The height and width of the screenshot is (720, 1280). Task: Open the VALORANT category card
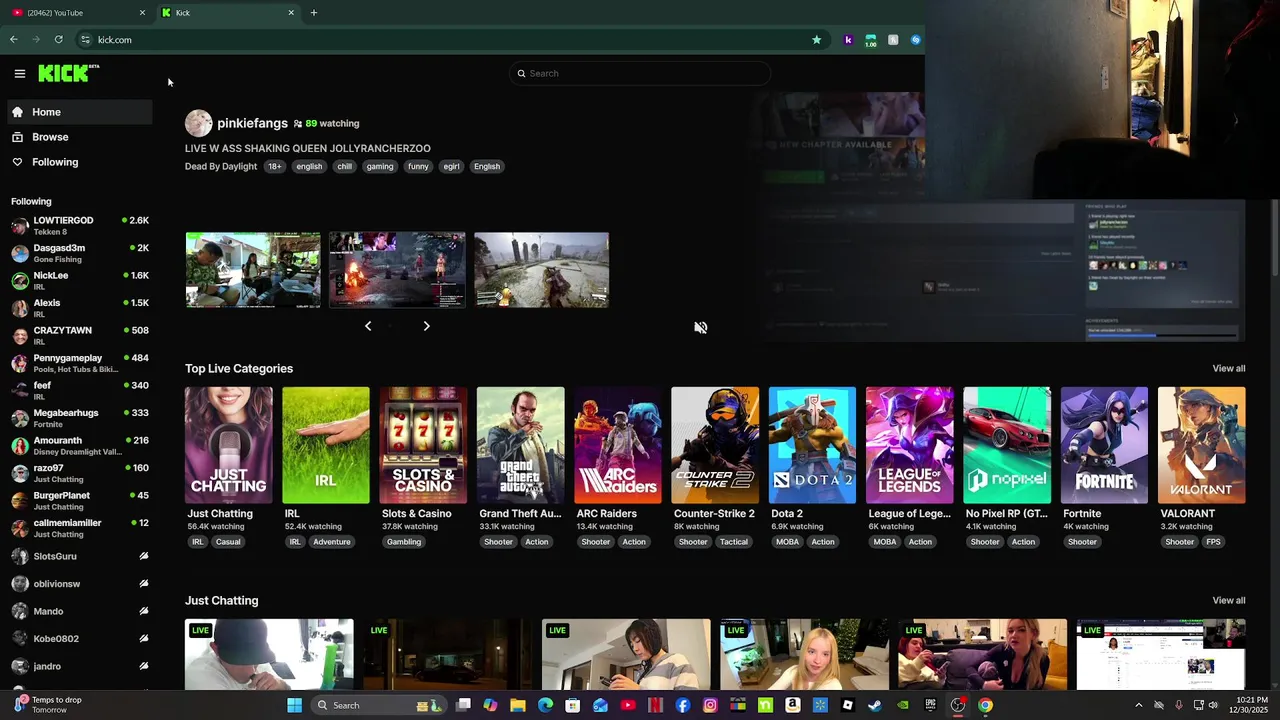(x=1202, y=445)
